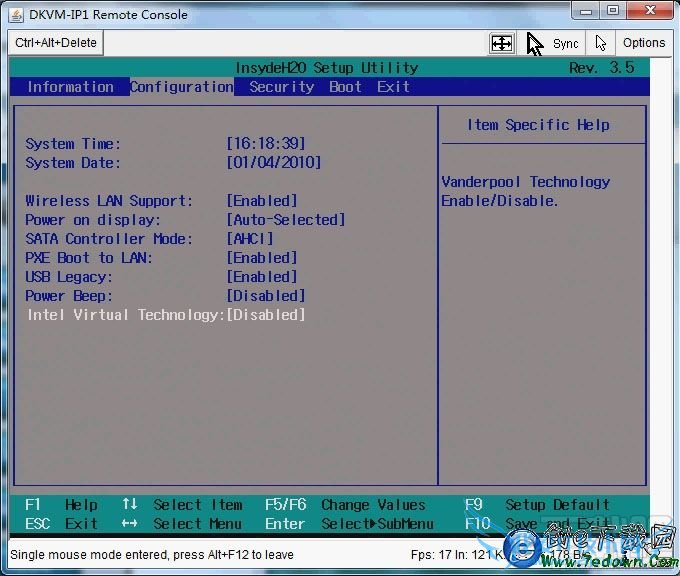Click the Enter Select SubMenu hint
The width and height of the screenshot is (680, 576).
click(x=349, y=524)
